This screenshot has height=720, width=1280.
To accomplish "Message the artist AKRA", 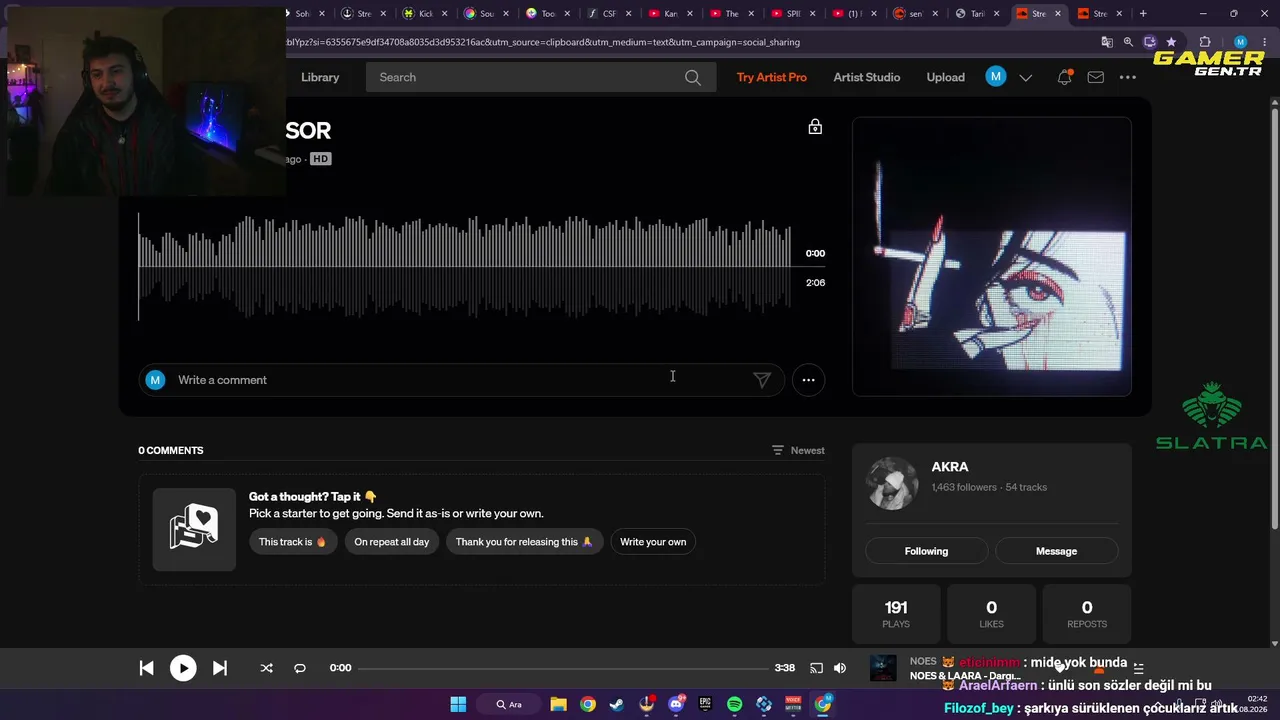I will (1056, 551).
